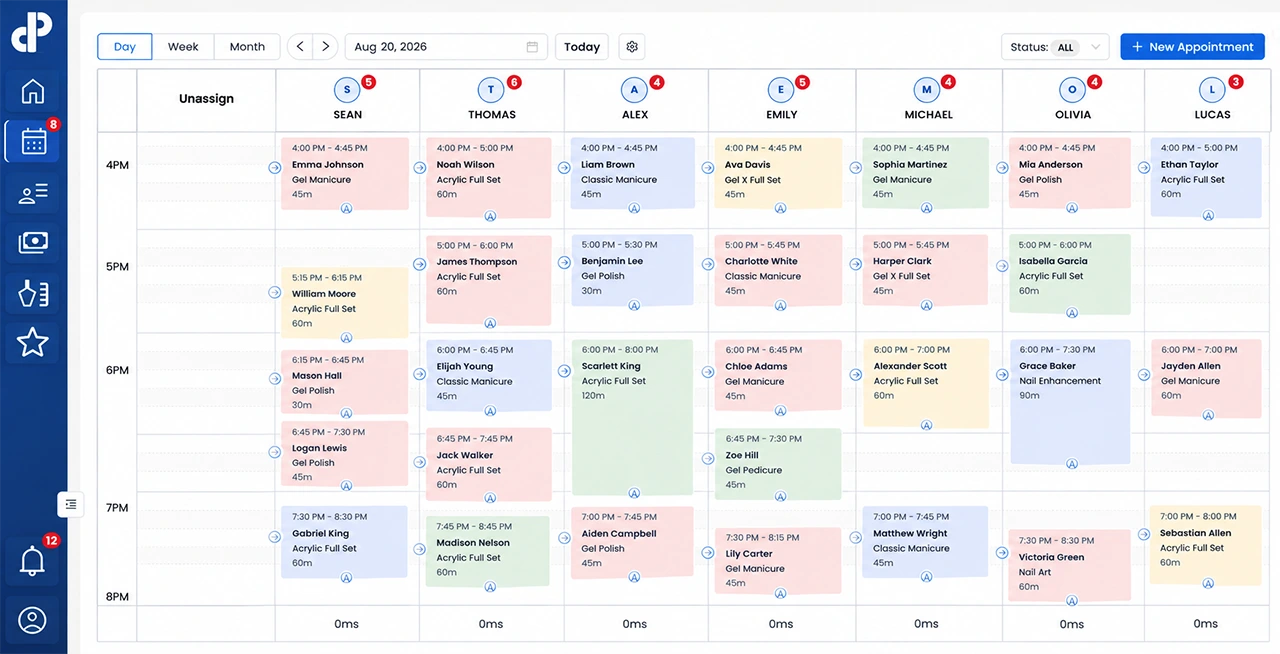Go to next day with right chevron
This screenshot has width=1280, height=654.
[325, 47]
